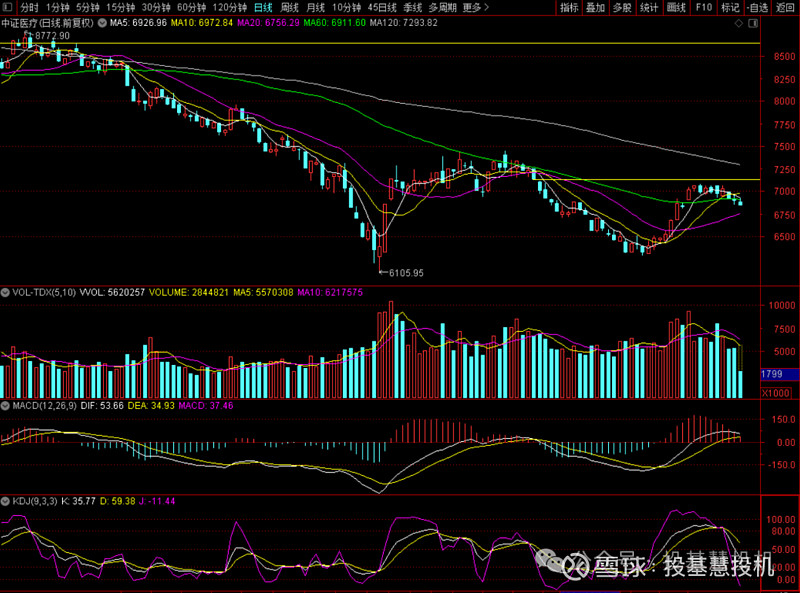Select the 120分钟 period tab
800x593 pixels.
click(x=230, y=8)
